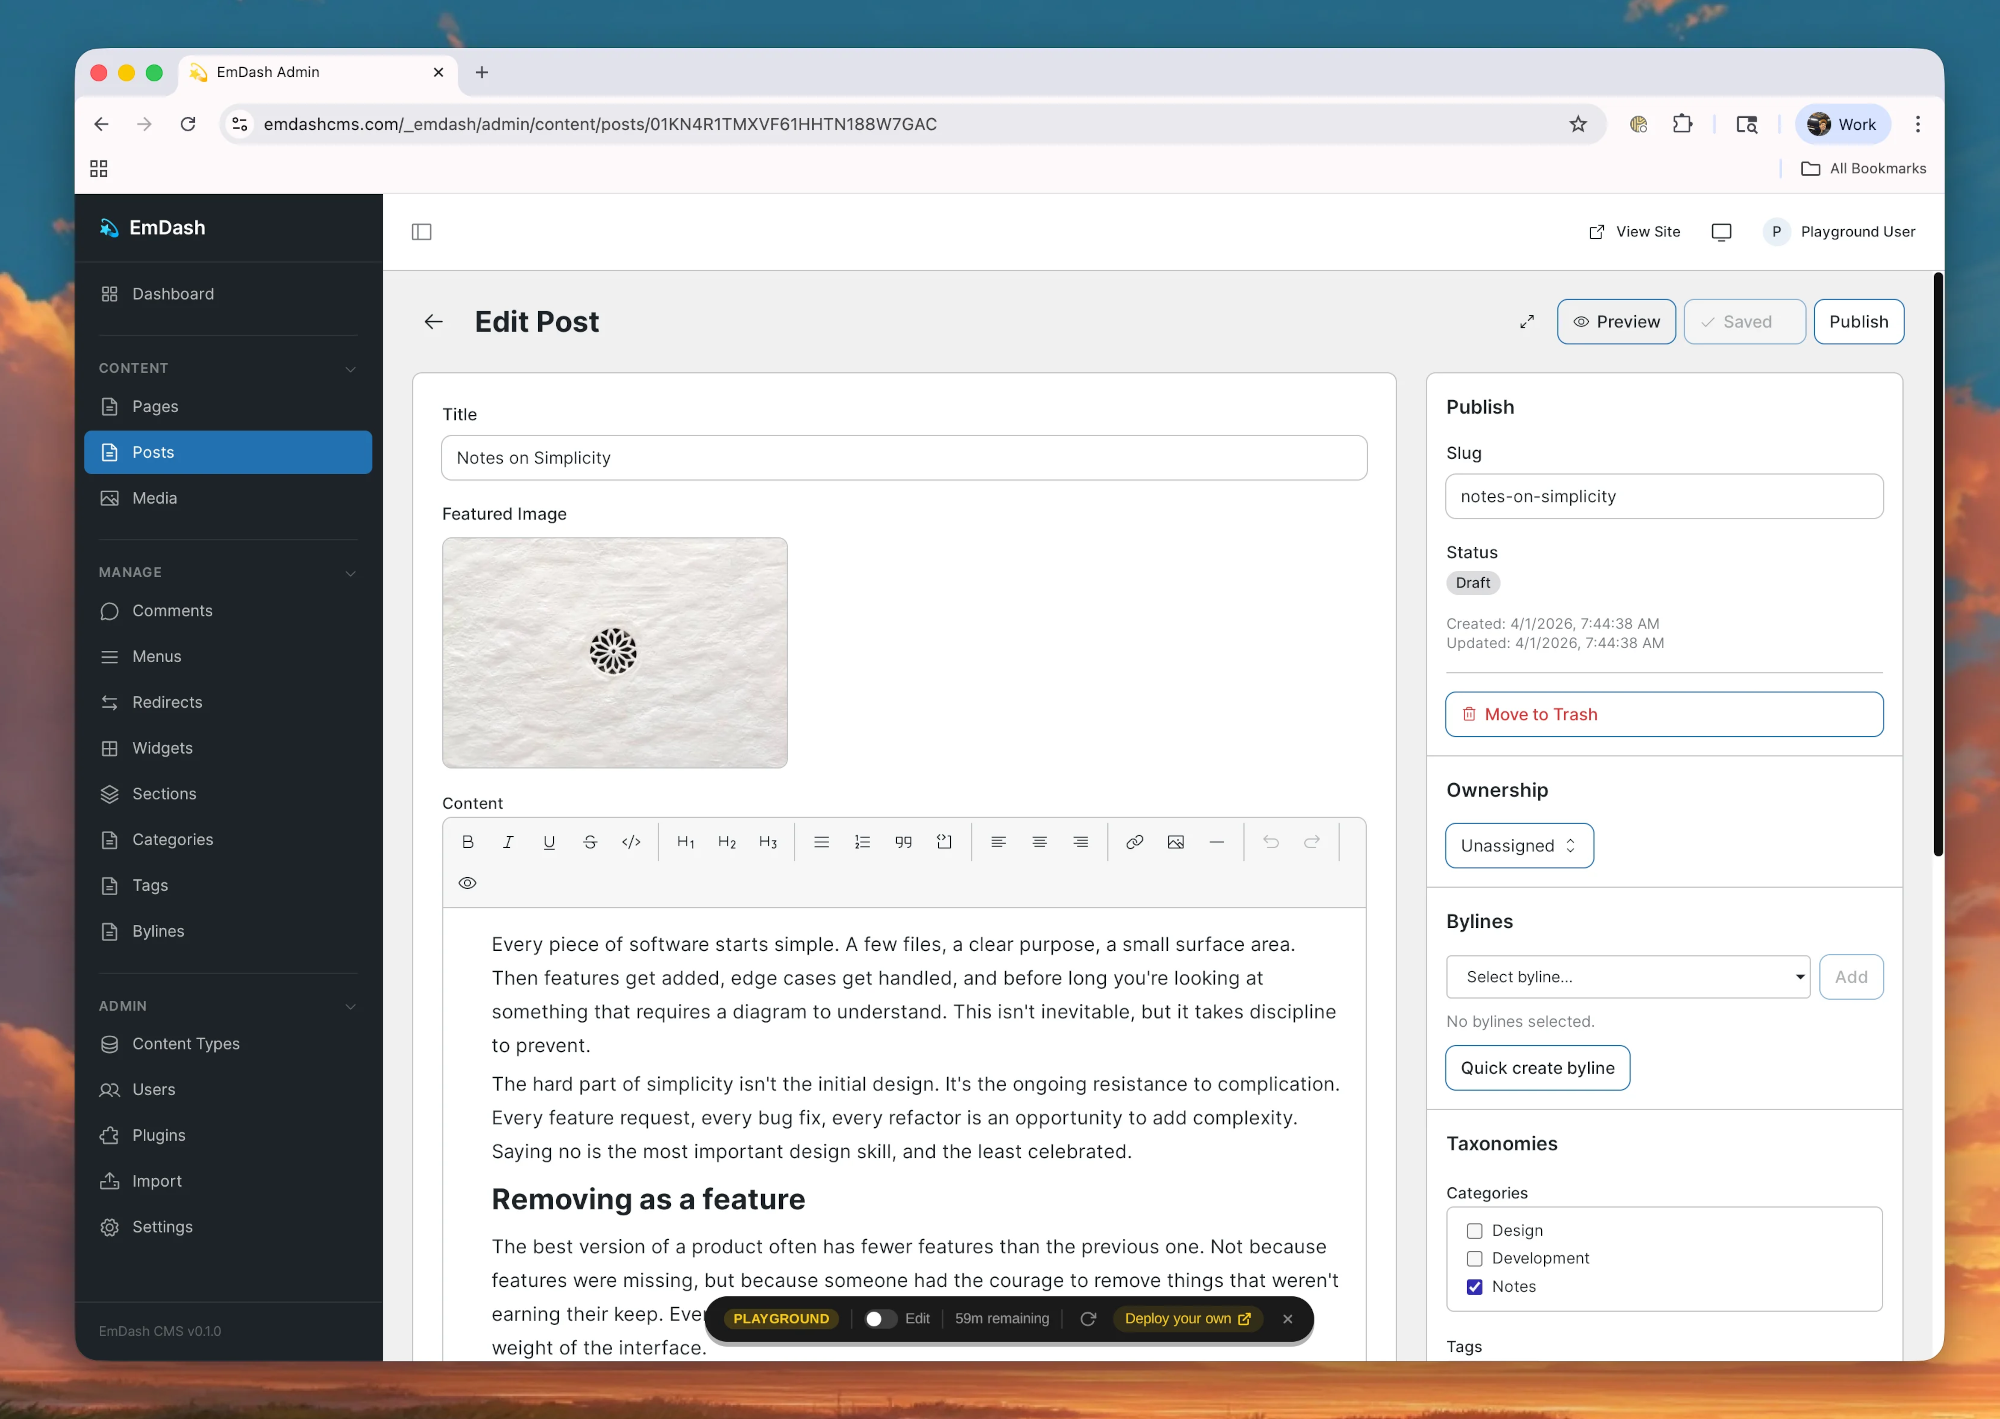Insert a blockquote from toolbar
Image resolution: width=2000 pixels, height=1419 pixels.
click(903, 842)
